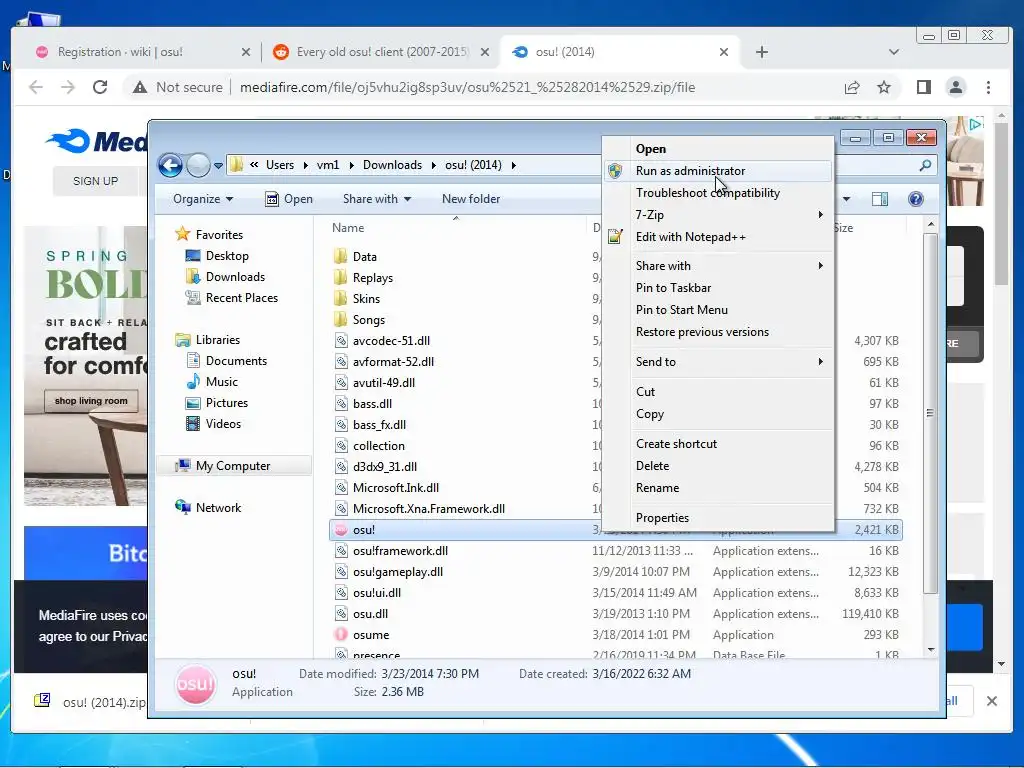1024x768 pixels.
Task: Open the Chrome profile avatar icon
Action: (955, 88)
